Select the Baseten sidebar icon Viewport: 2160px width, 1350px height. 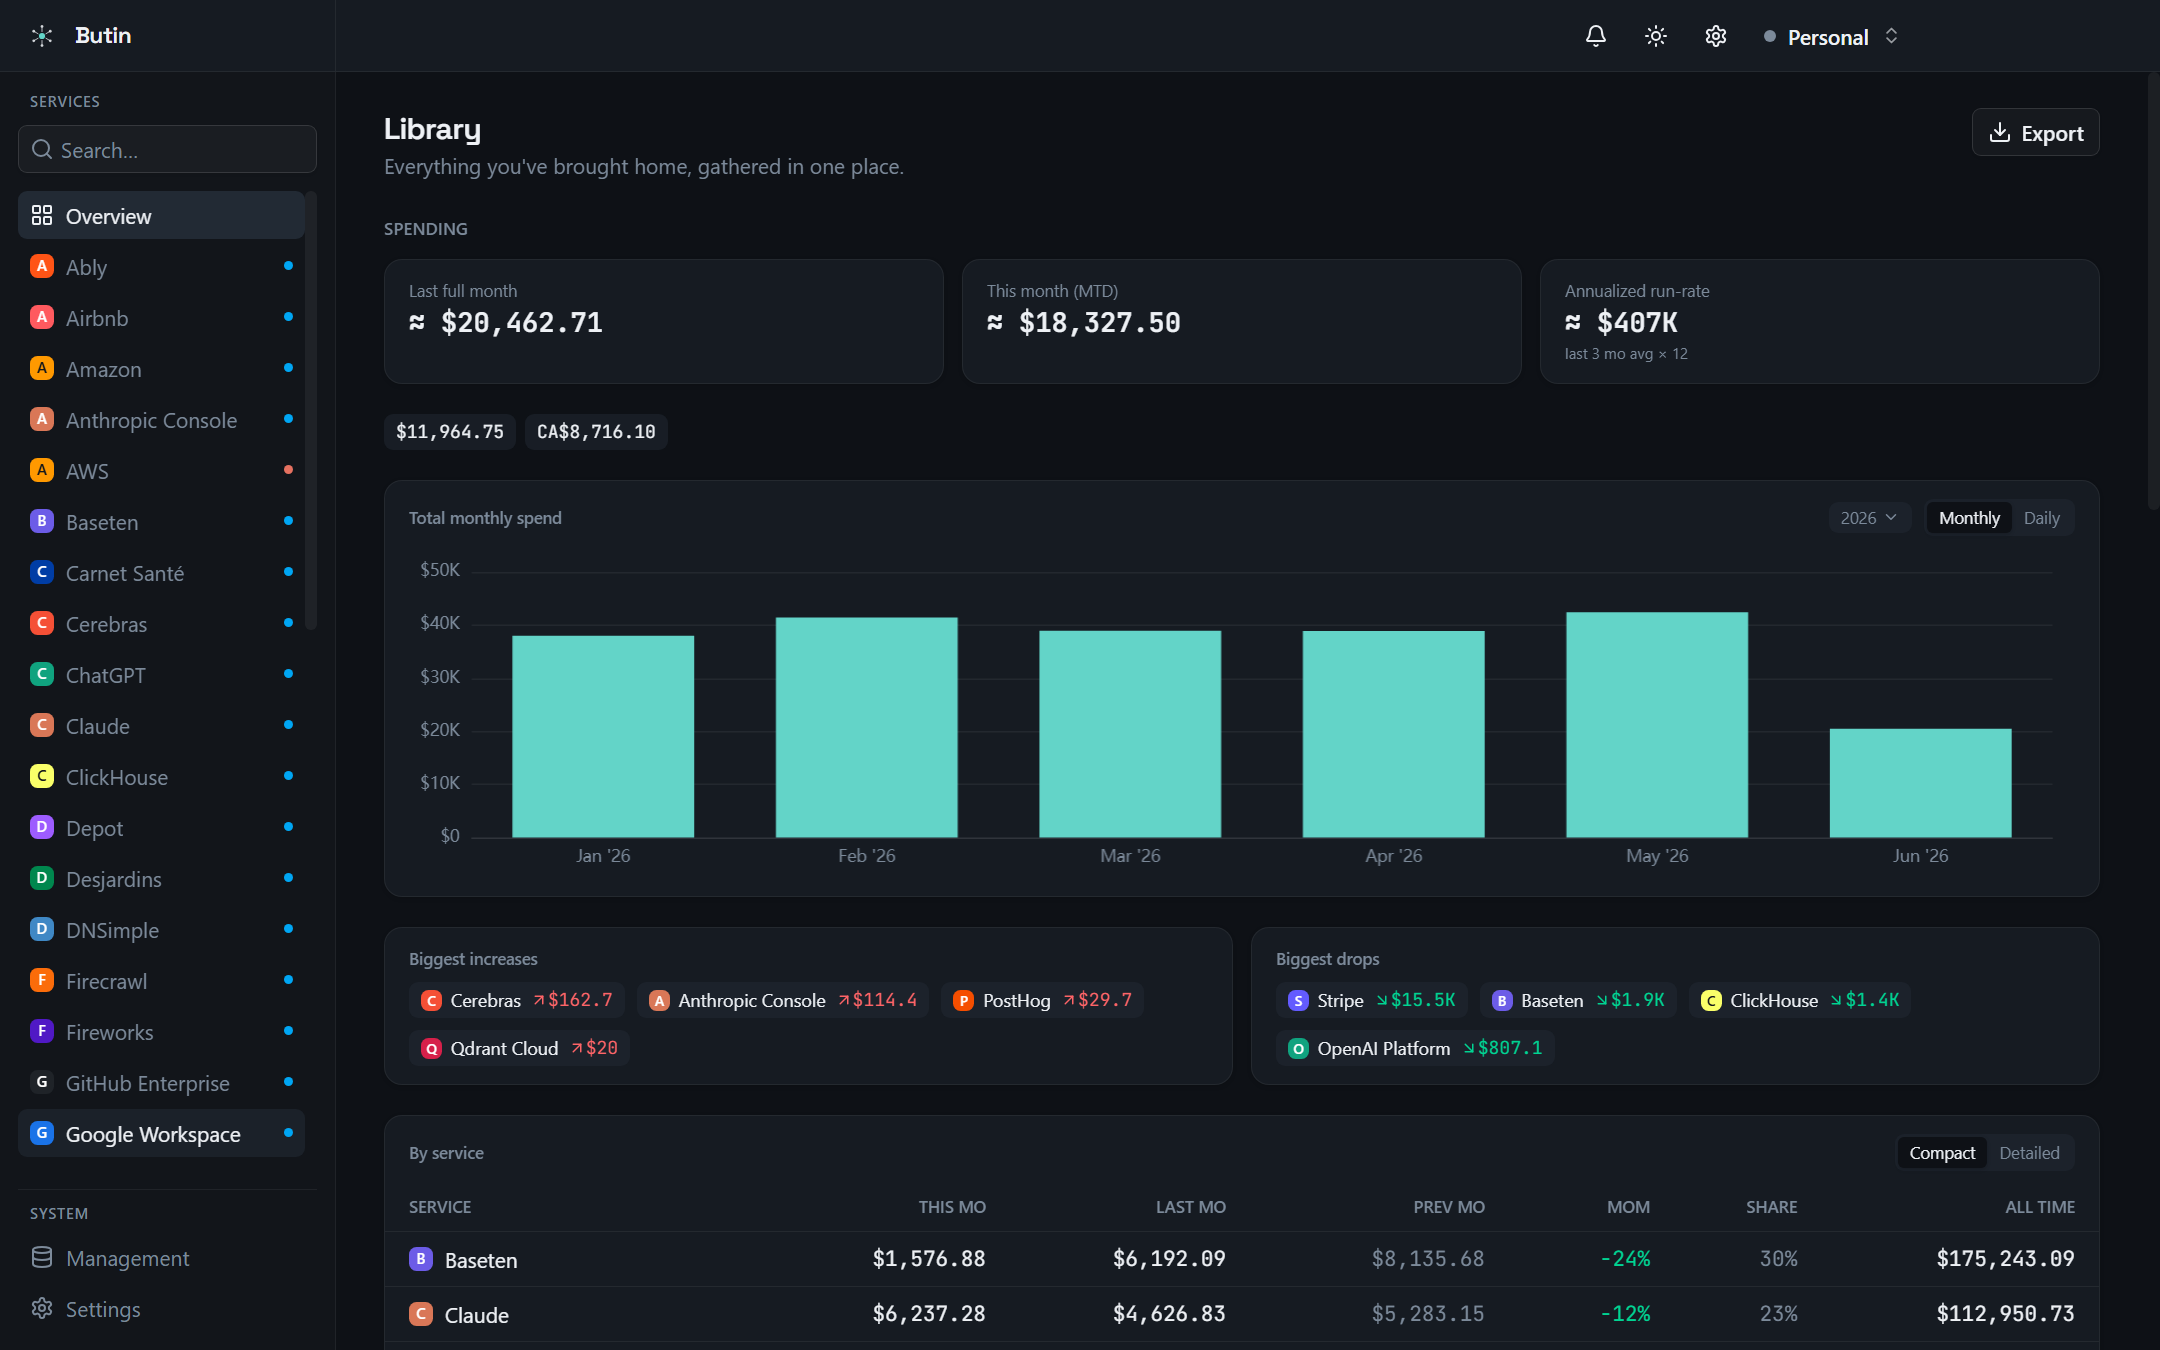click(x=42, y=521)
